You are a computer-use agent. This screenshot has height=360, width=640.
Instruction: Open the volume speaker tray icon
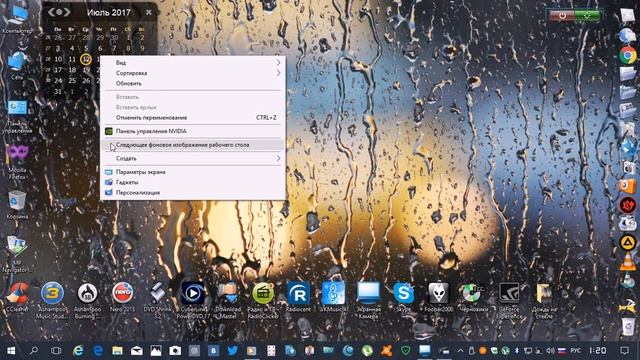point(550,351)
